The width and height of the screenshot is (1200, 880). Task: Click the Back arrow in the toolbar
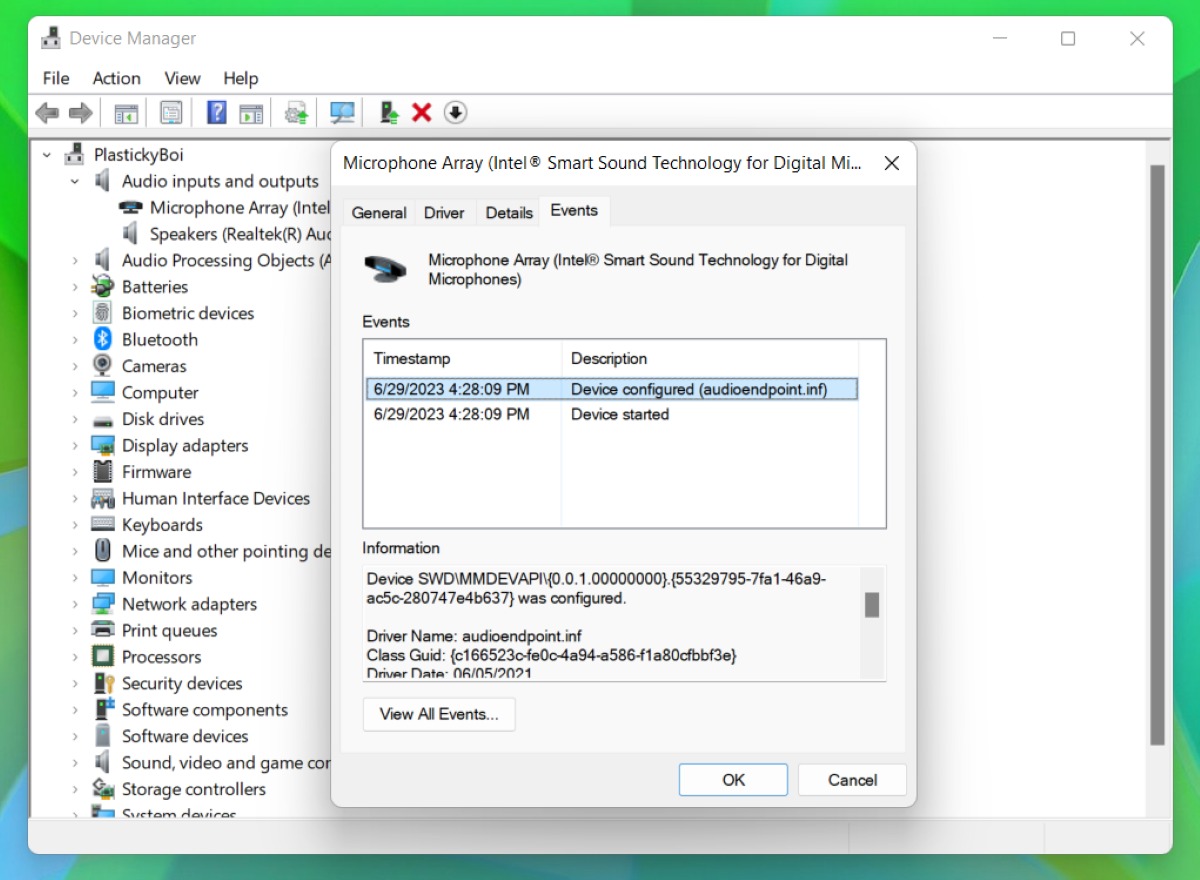pyautogui.click(x=47, y=113)
